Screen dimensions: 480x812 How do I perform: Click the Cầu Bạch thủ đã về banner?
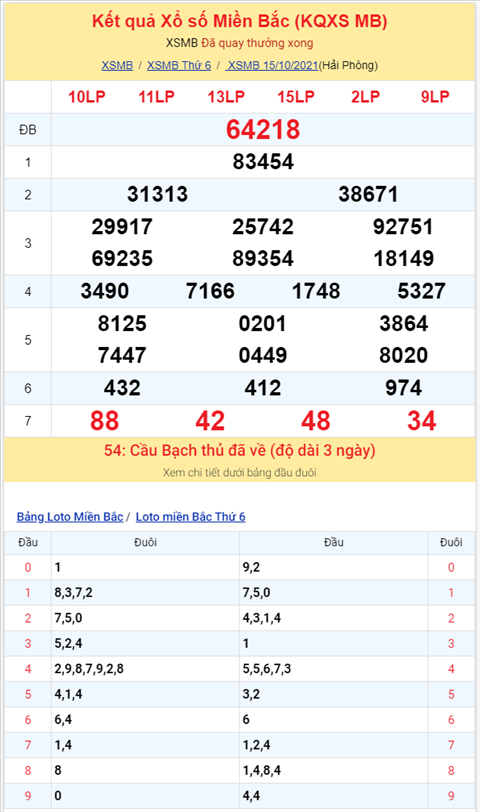pyautogui.click(x=240, y=451)
